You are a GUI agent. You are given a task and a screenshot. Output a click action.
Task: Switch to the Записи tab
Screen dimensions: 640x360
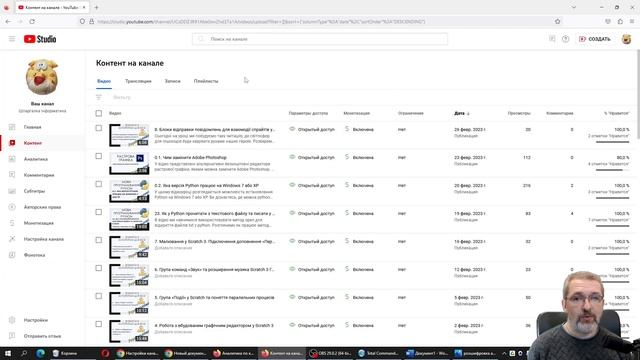172,81
